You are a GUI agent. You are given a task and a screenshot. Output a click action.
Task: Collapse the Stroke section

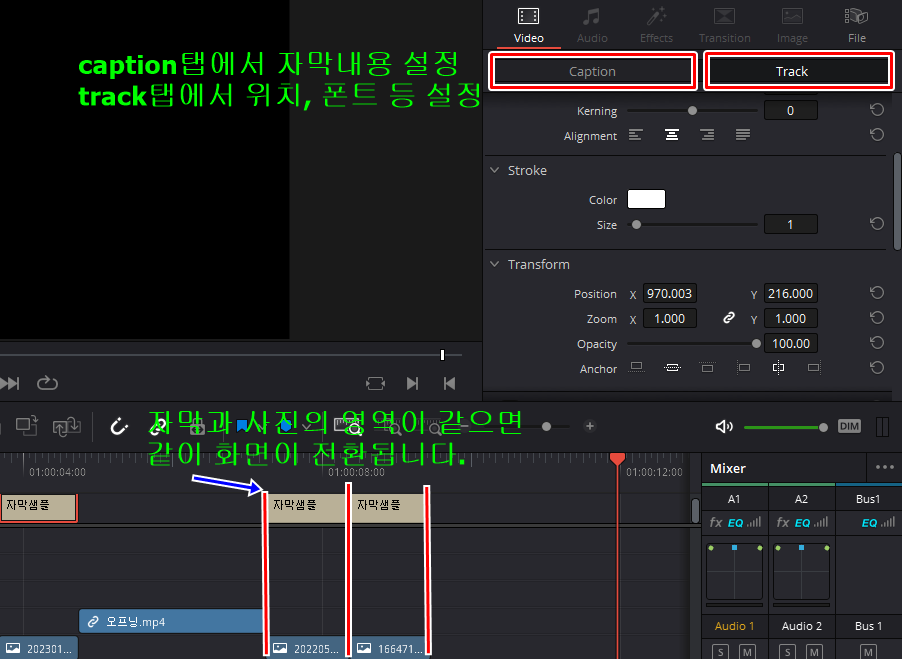[494, 170]
